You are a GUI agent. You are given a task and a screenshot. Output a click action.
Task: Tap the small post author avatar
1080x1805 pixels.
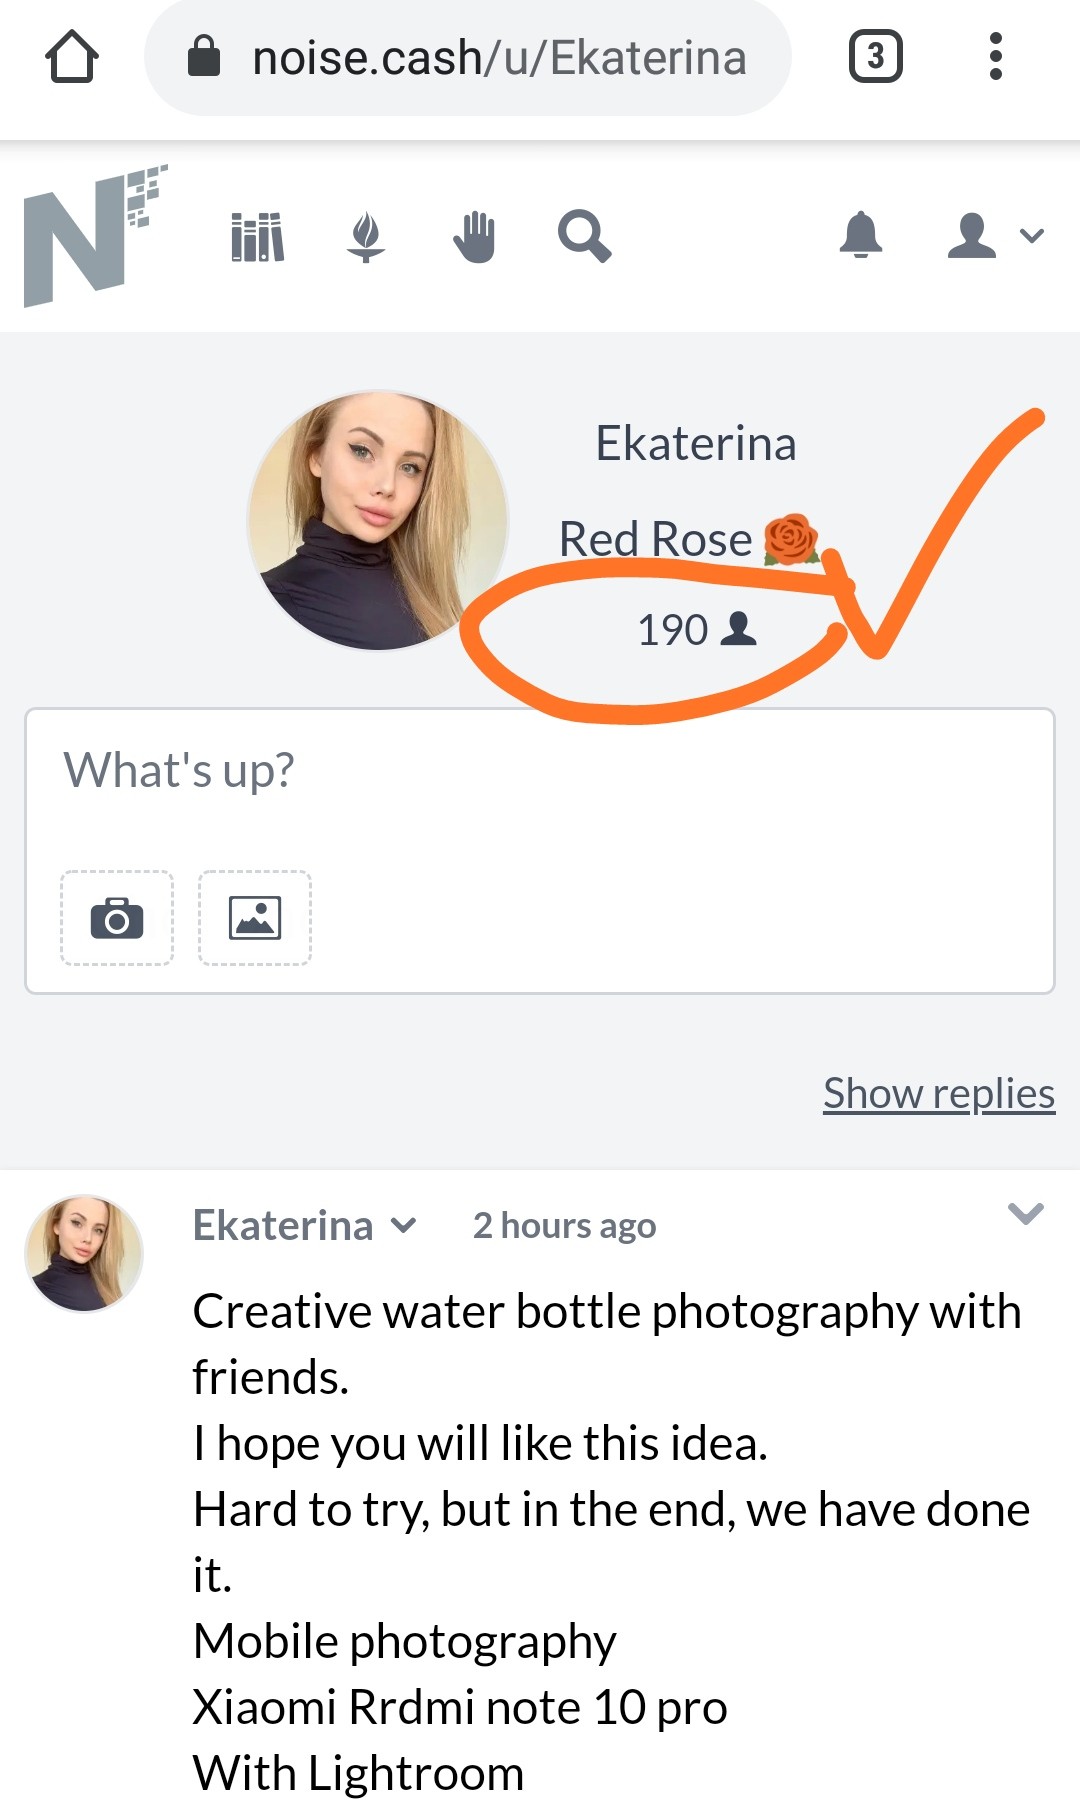point(84,1253)
